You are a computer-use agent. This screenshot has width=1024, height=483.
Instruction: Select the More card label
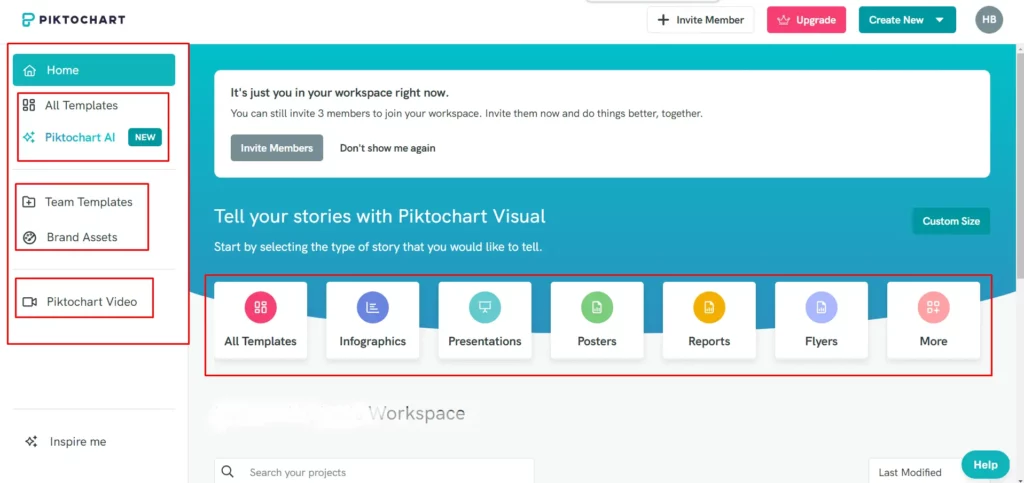coord(933,341)
